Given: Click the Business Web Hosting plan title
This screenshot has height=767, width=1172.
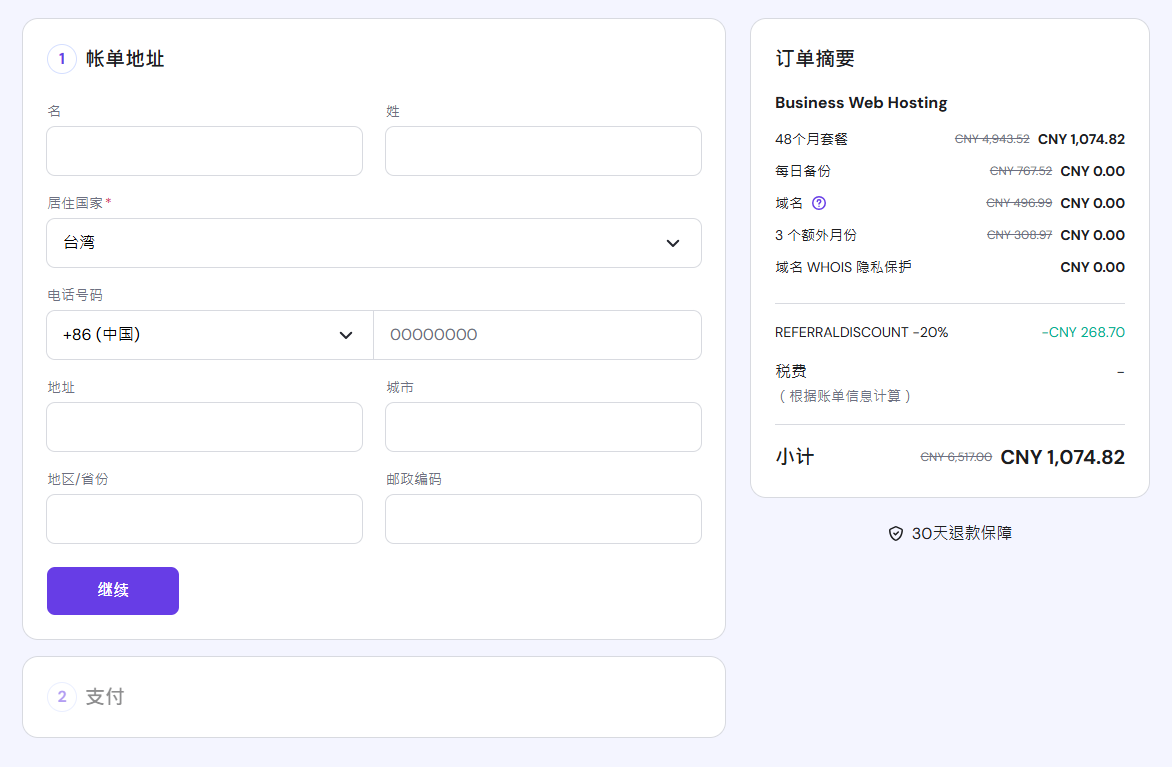Looking at the screenshot, I should (861, 103).
